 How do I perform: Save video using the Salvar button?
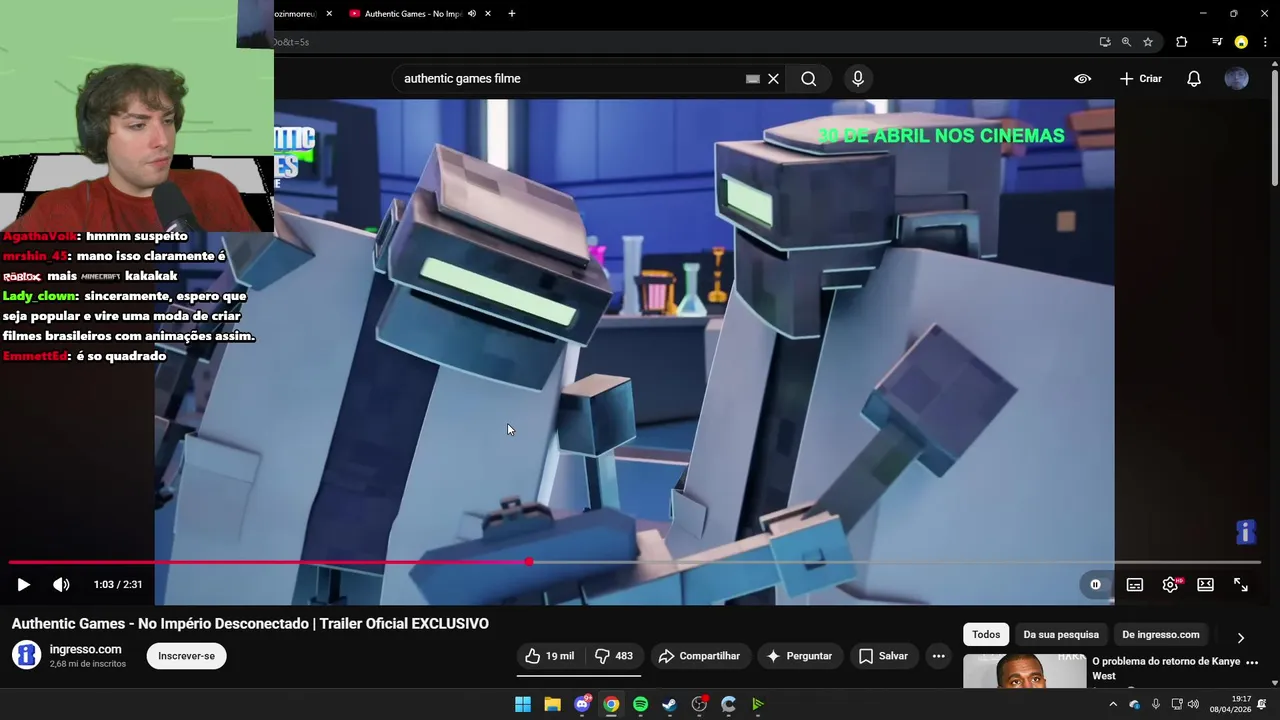click(883, 656)
